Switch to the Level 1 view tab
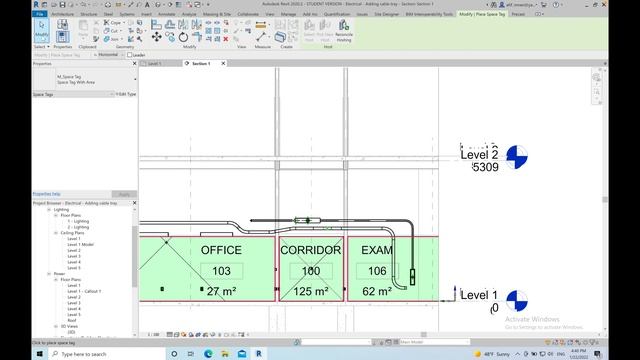The width and height of the screenshot is (640, 360). pyautogui.click(x=155, y=64)
